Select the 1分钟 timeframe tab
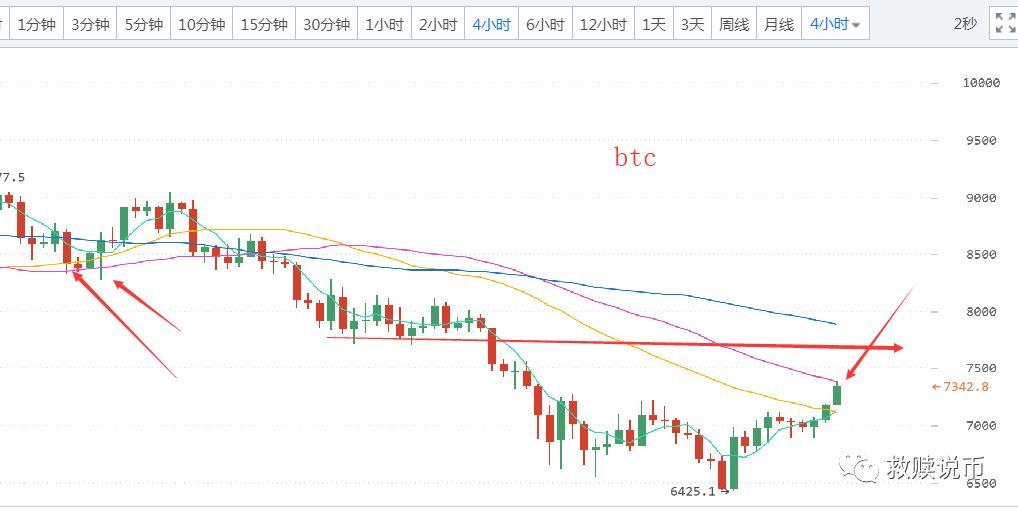The height and width of the screenshot is (512, 1018). [x=36, y=24]
